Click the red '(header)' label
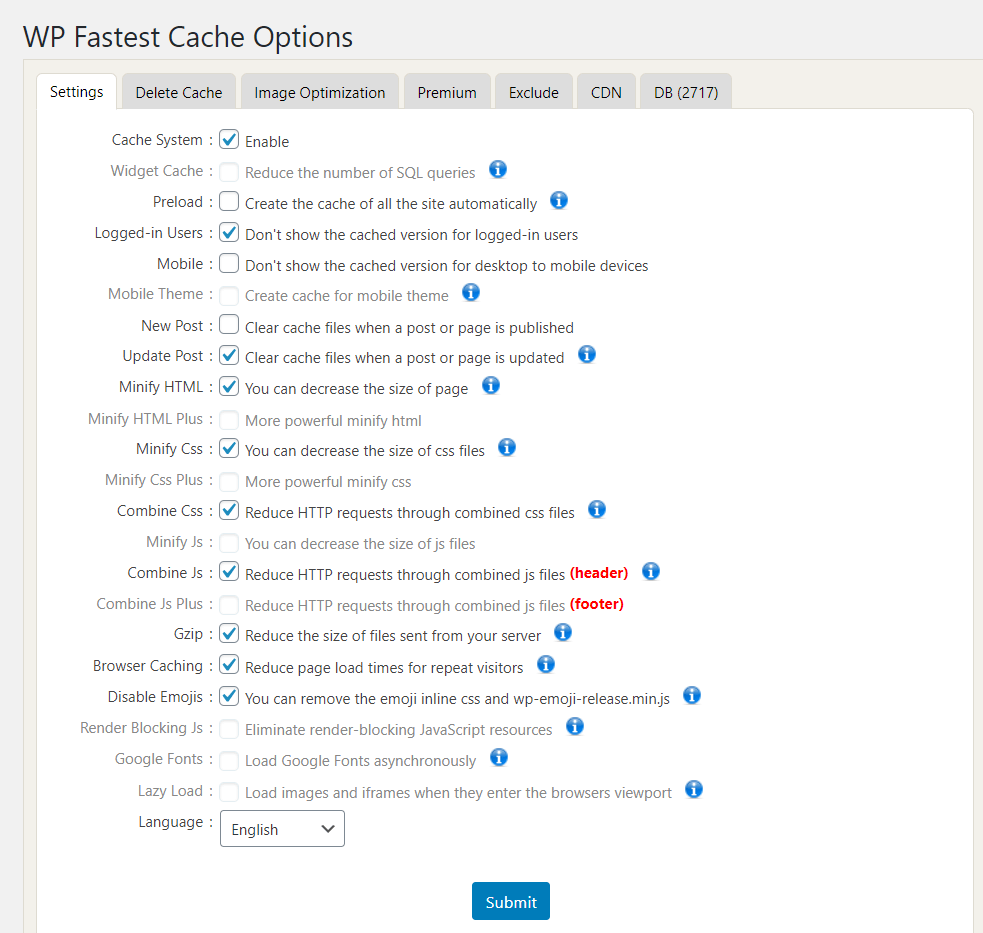 [599, 572]
